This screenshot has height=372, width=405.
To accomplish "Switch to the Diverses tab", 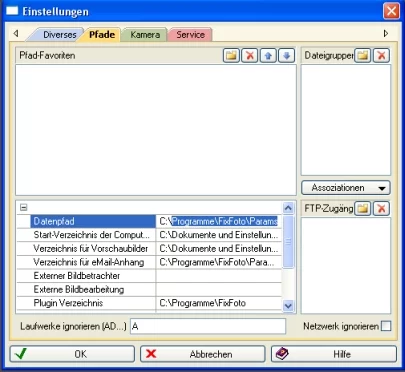I will pos(59,35).
